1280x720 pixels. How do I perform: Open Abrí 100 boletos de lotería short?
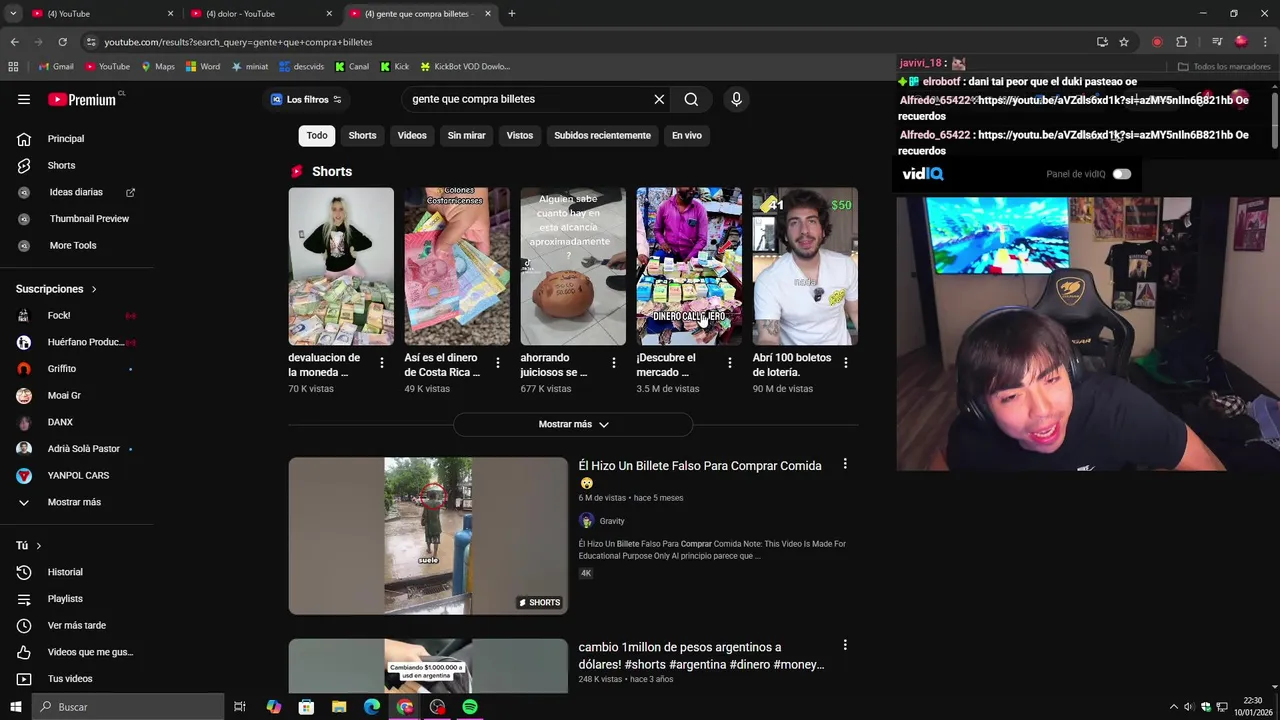[805, 266]
